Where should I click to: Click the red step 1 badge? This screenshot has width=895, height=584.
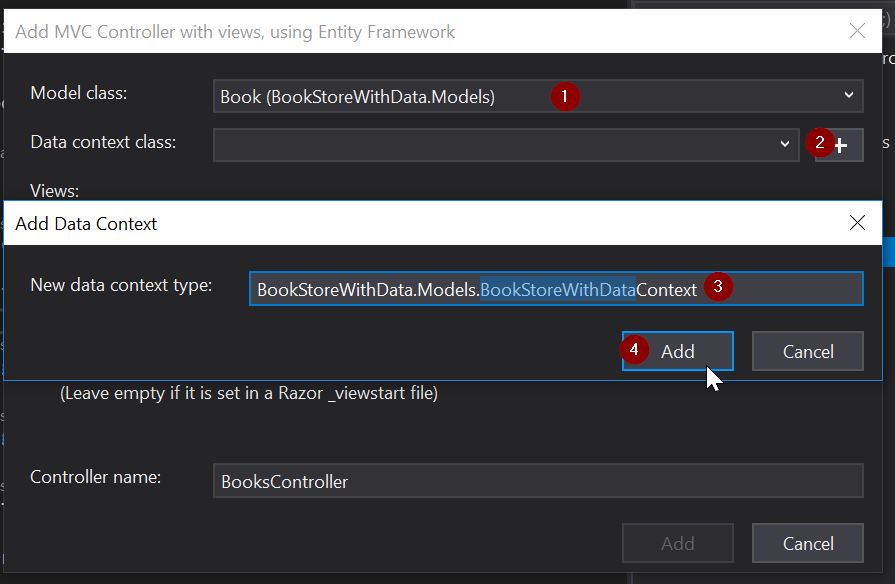tap(565, 96)
